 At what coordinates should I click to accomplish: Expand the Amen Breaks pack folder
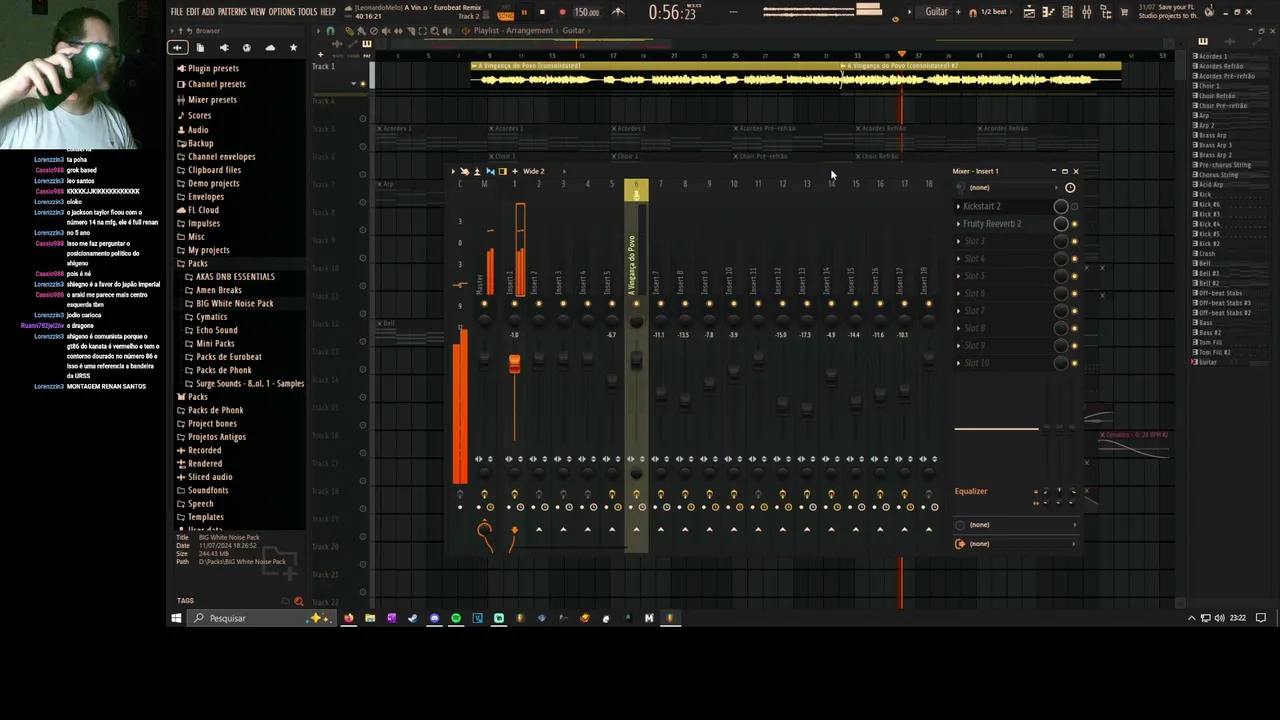tap(218, 290)
